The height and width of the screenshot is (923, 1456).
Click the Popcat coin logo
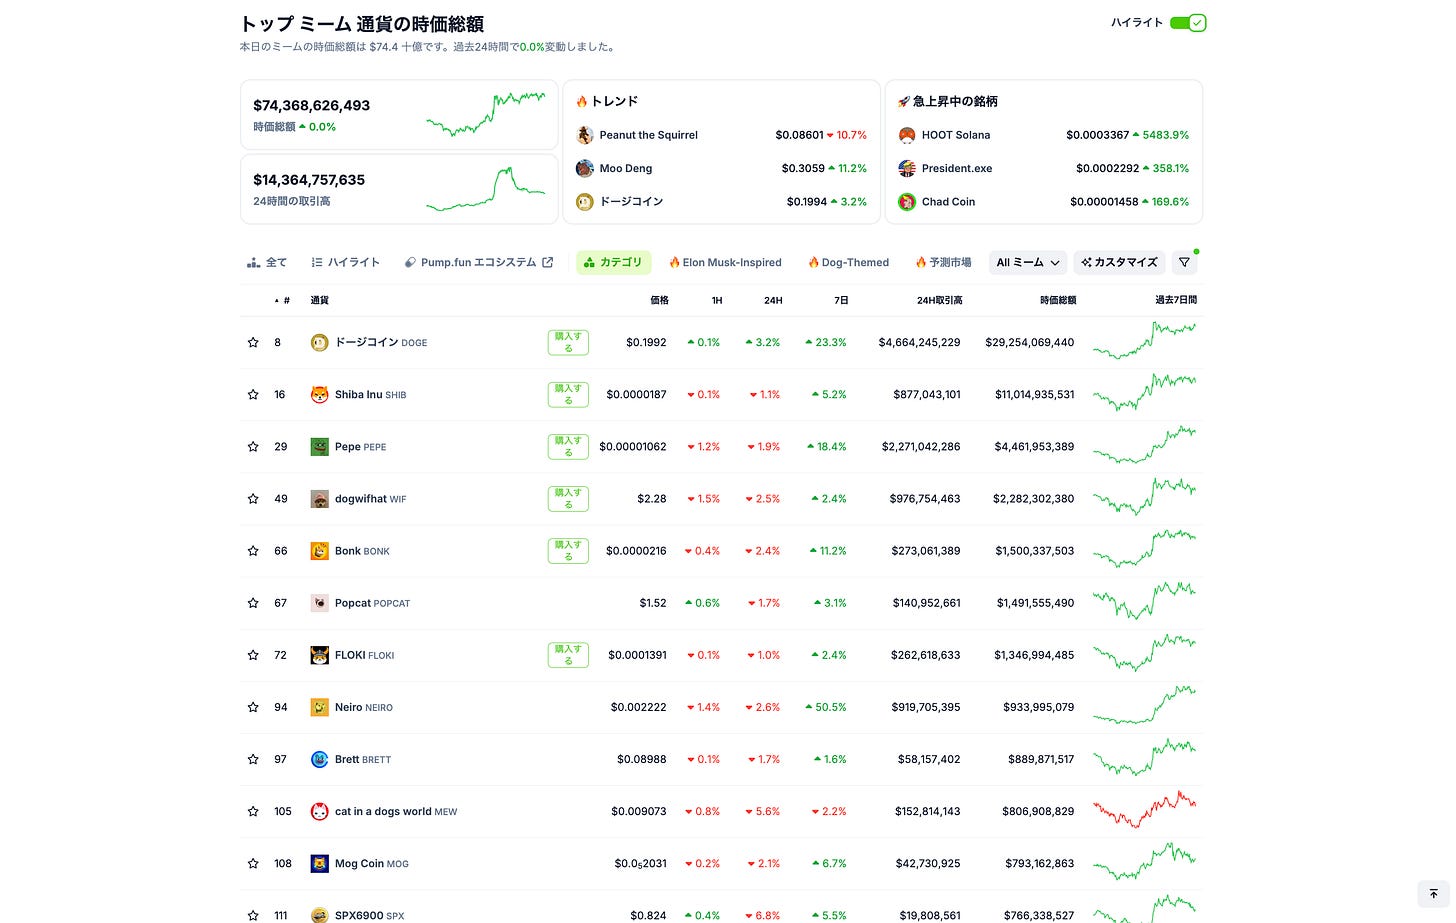coord(319,603)
